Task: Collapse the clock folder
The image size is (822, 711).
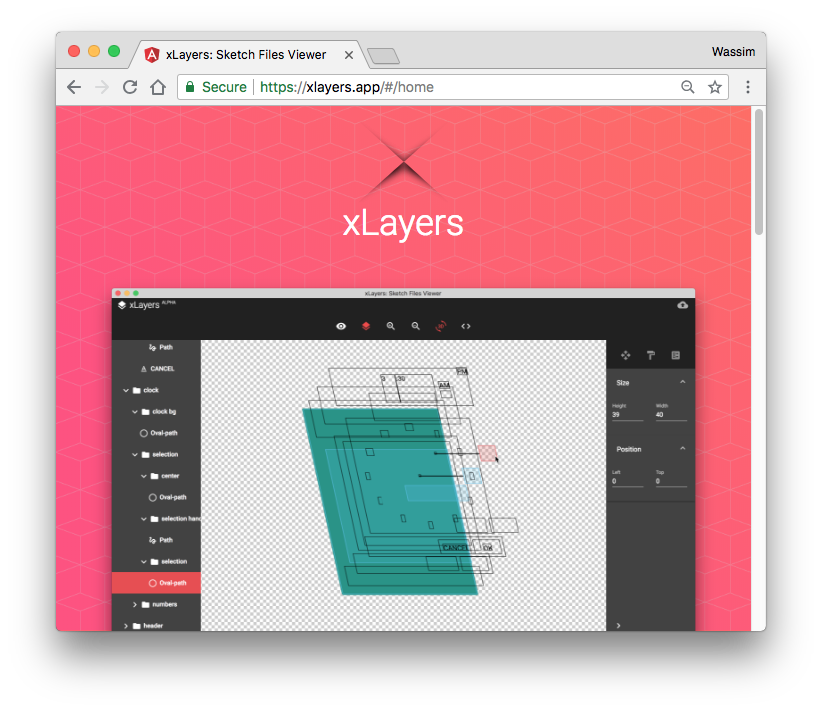Action: coord(126,391)
